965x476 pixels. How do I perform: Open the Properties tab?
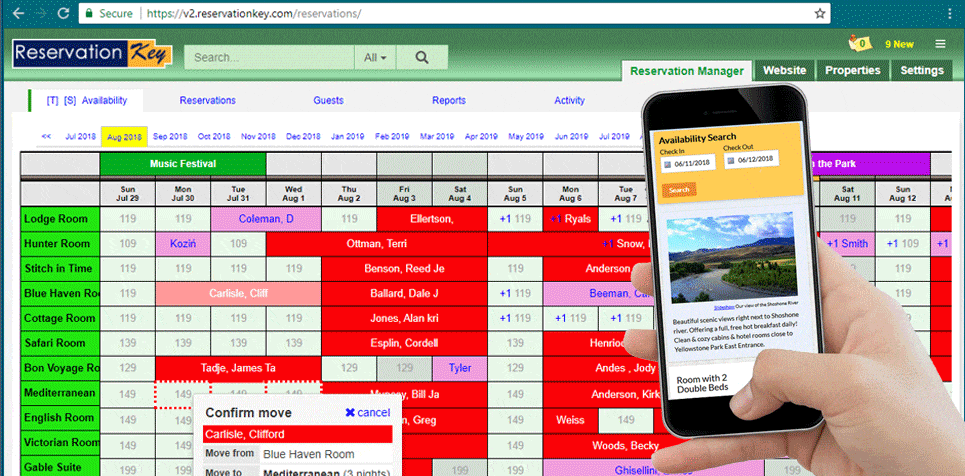[x=852, y=71]
